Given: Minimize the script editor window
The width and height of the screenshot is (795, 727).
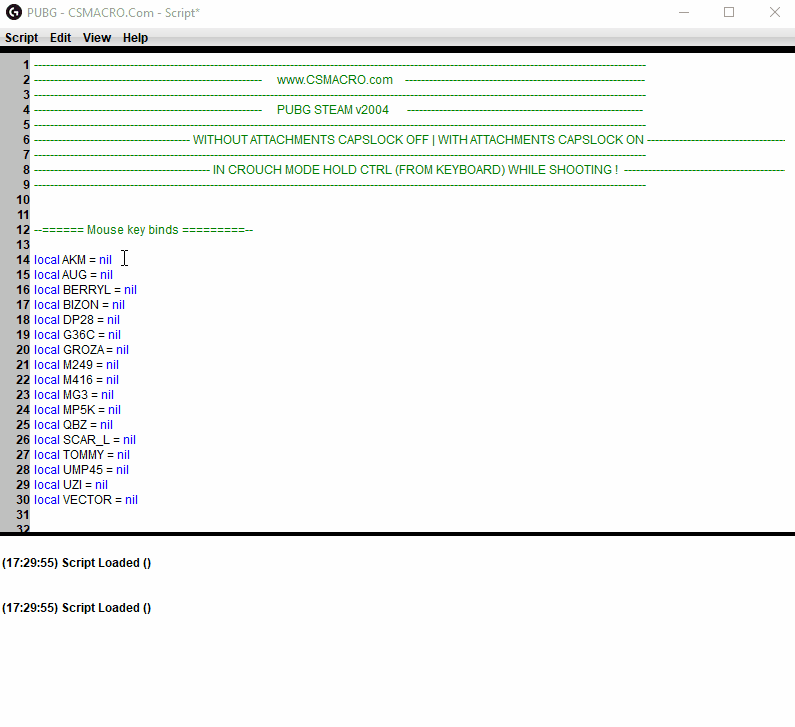Looking at the screenshot, I should tap(683, 13).
